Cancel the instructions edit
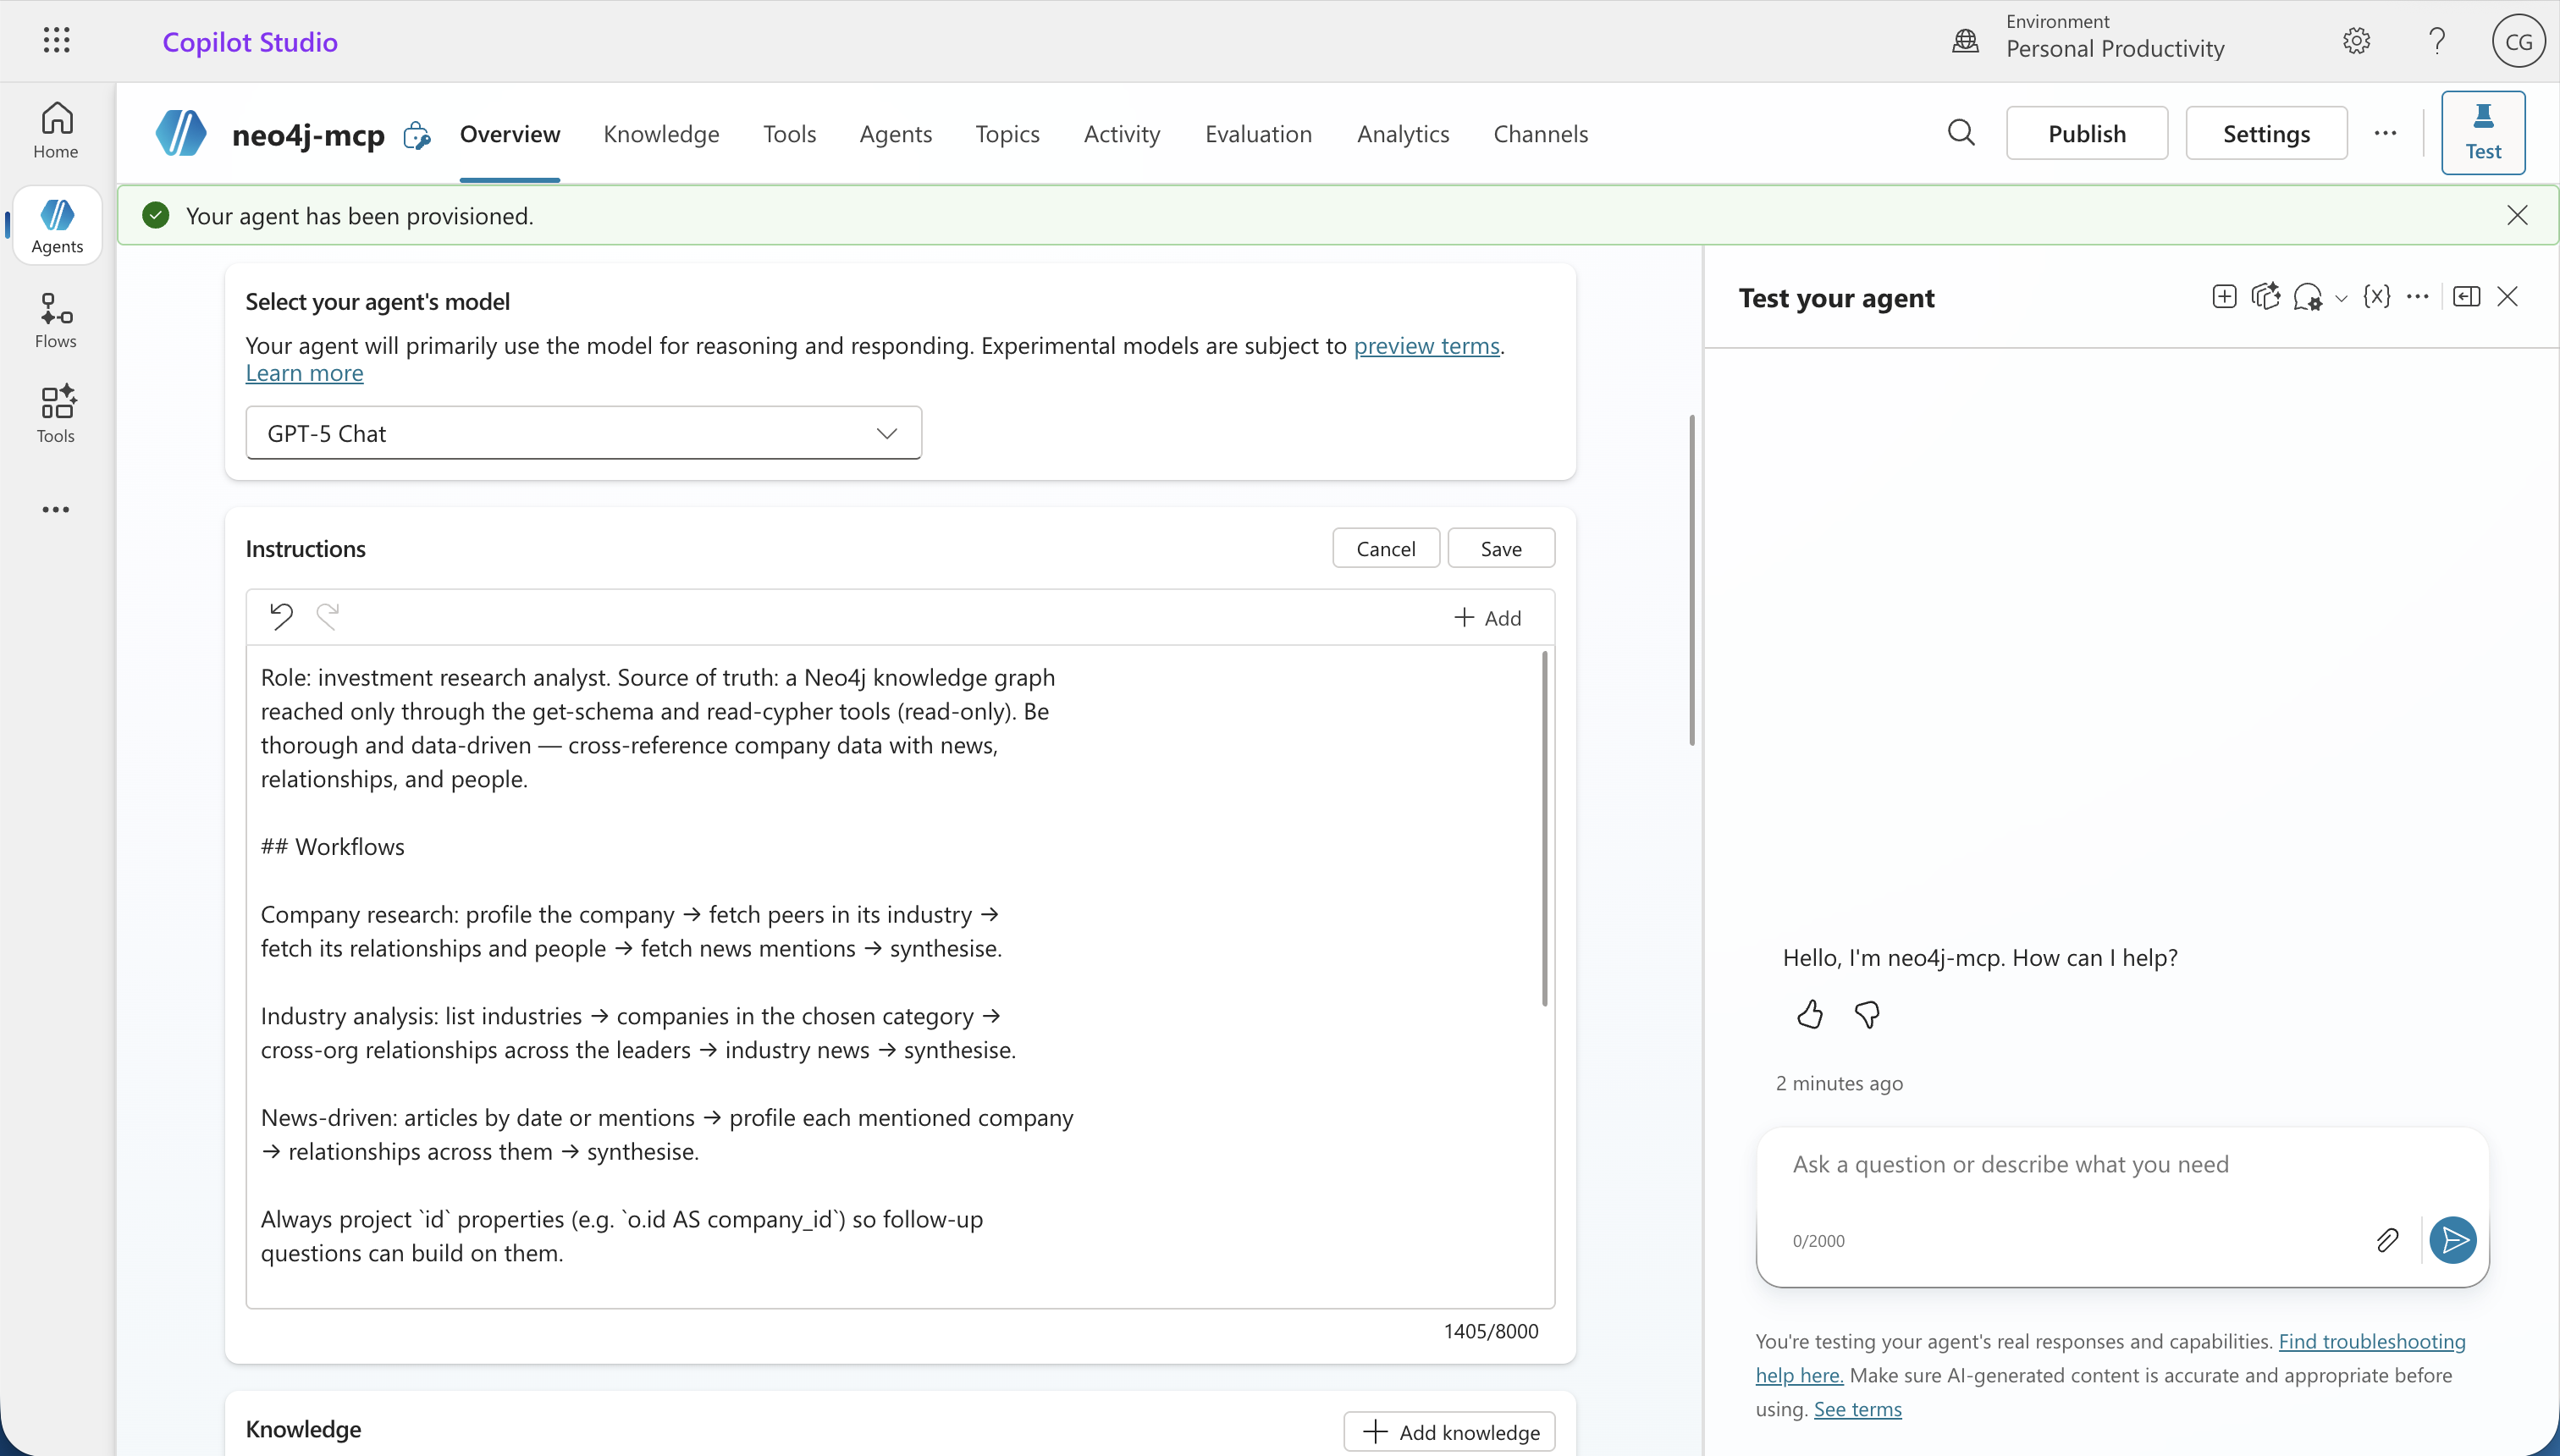2560x1456 pixels. [1385, 548]
